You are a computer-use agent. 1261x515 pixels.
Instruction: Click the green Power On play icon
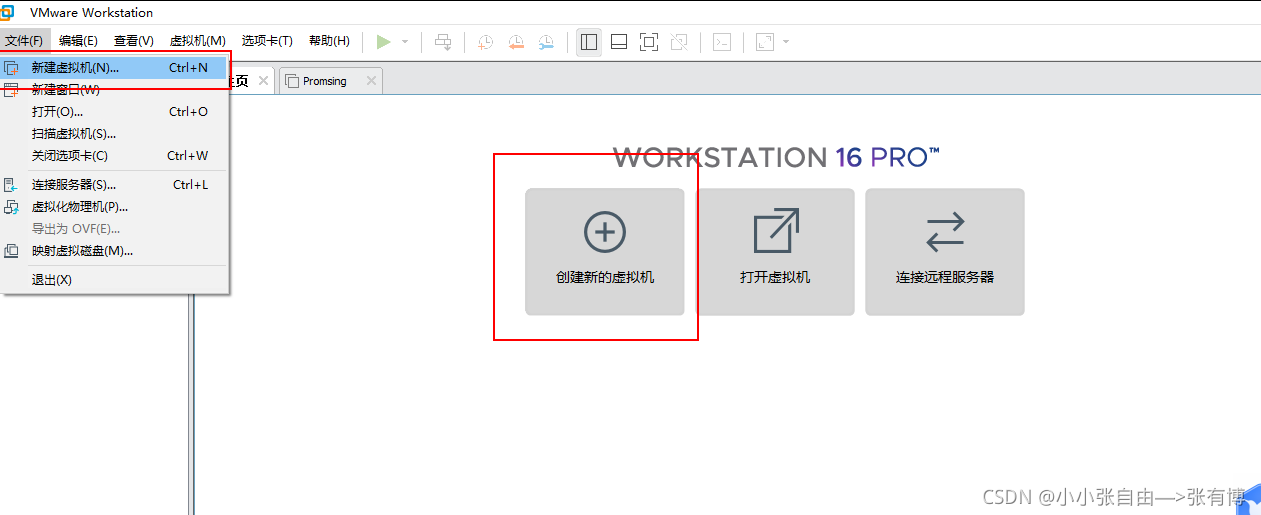pyautogui.click(x=384, y=41)
